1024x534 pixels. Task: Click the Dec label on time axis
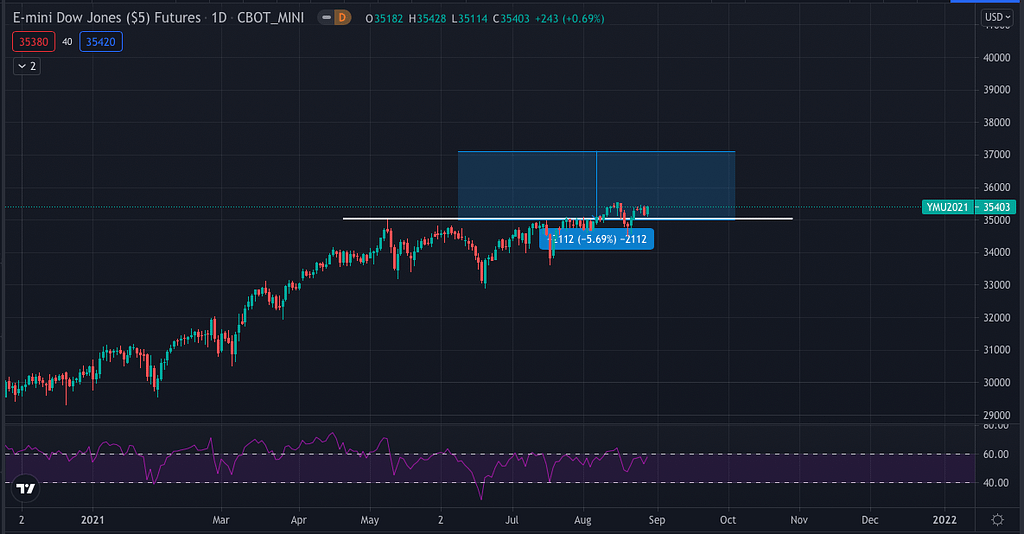(x=870, y=520)
